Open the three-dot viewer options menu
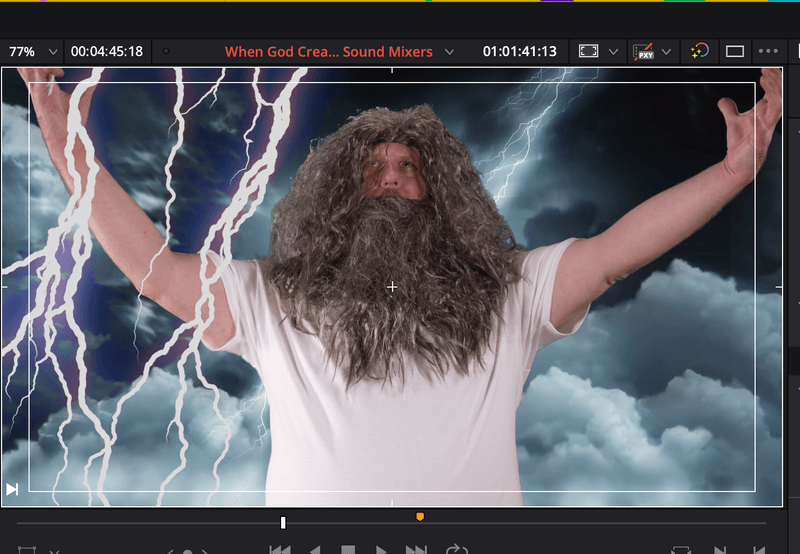 768,51
